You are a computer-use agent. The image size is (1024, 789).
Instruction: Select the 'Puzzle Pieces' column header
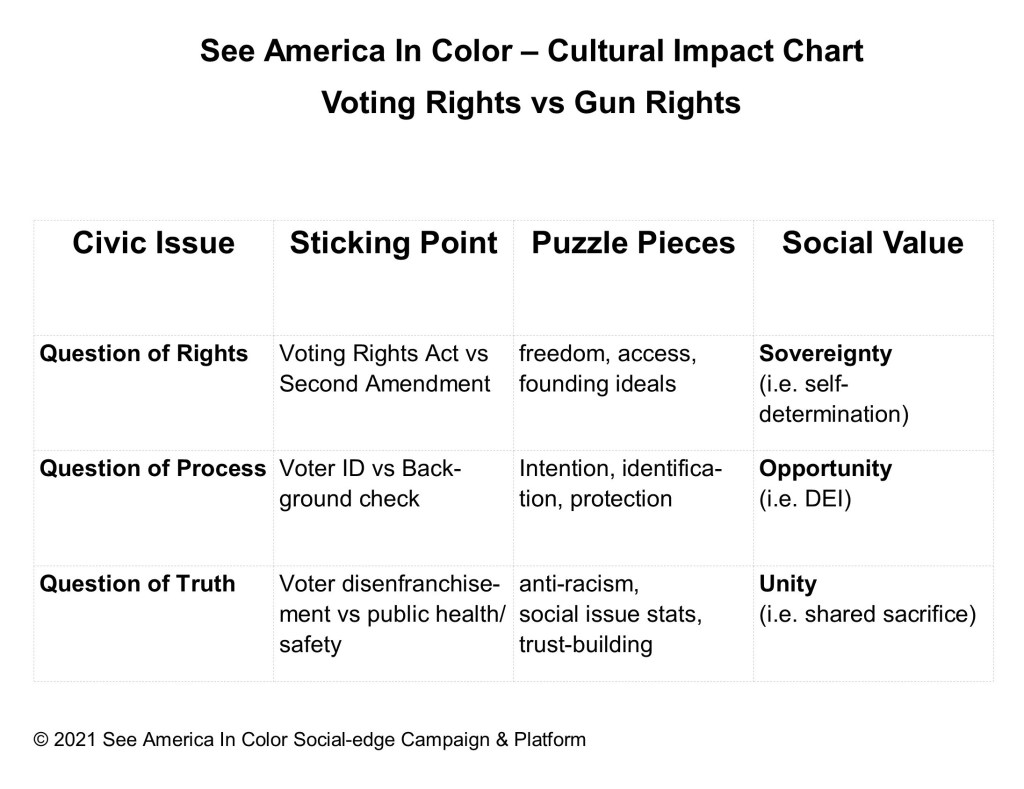point(633,243)
